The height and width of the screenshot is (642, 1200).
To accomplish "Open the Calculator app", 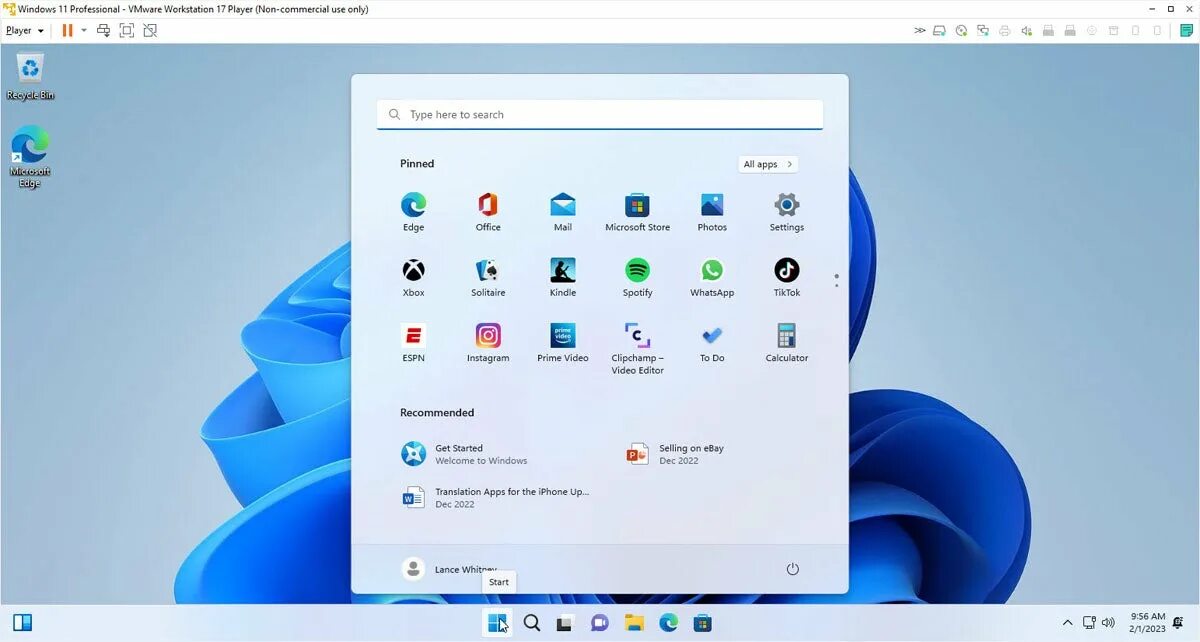I will point(787,343).
